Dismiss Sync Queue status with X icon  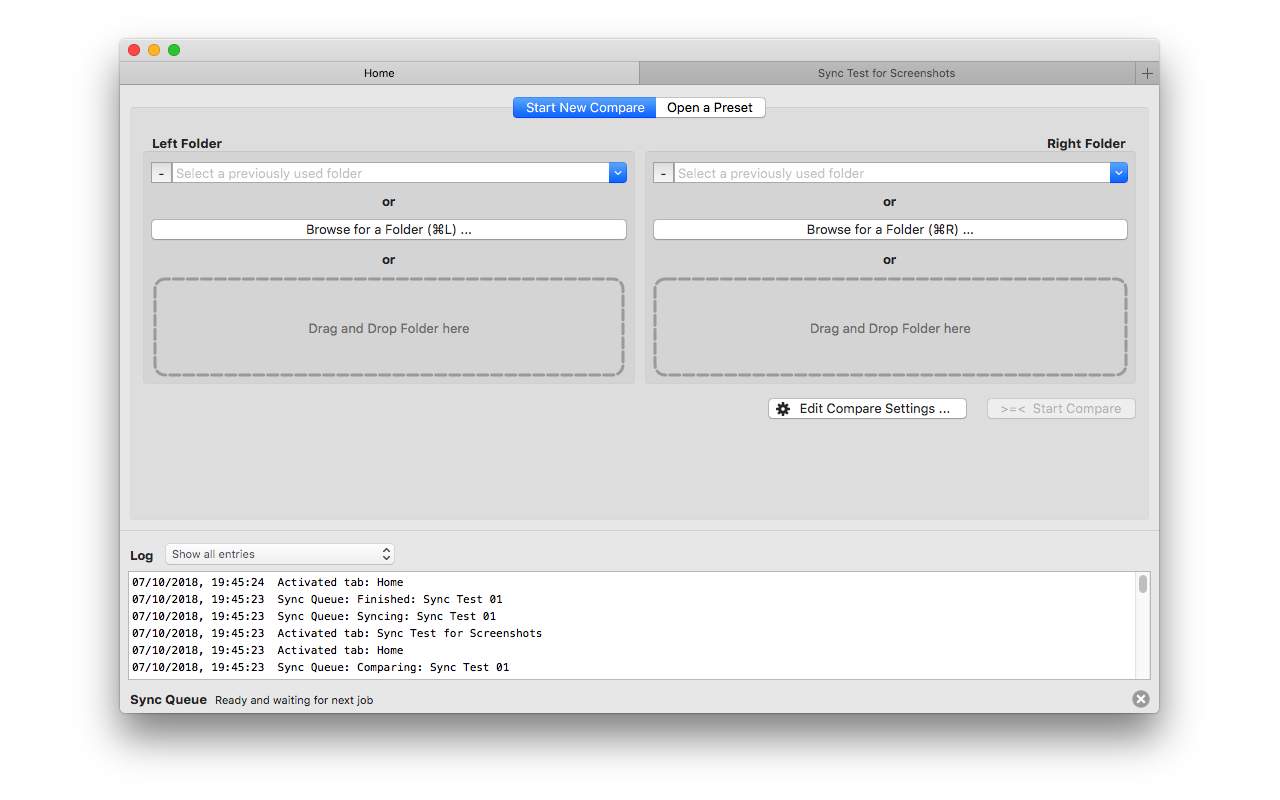[x=1140, y=698]
